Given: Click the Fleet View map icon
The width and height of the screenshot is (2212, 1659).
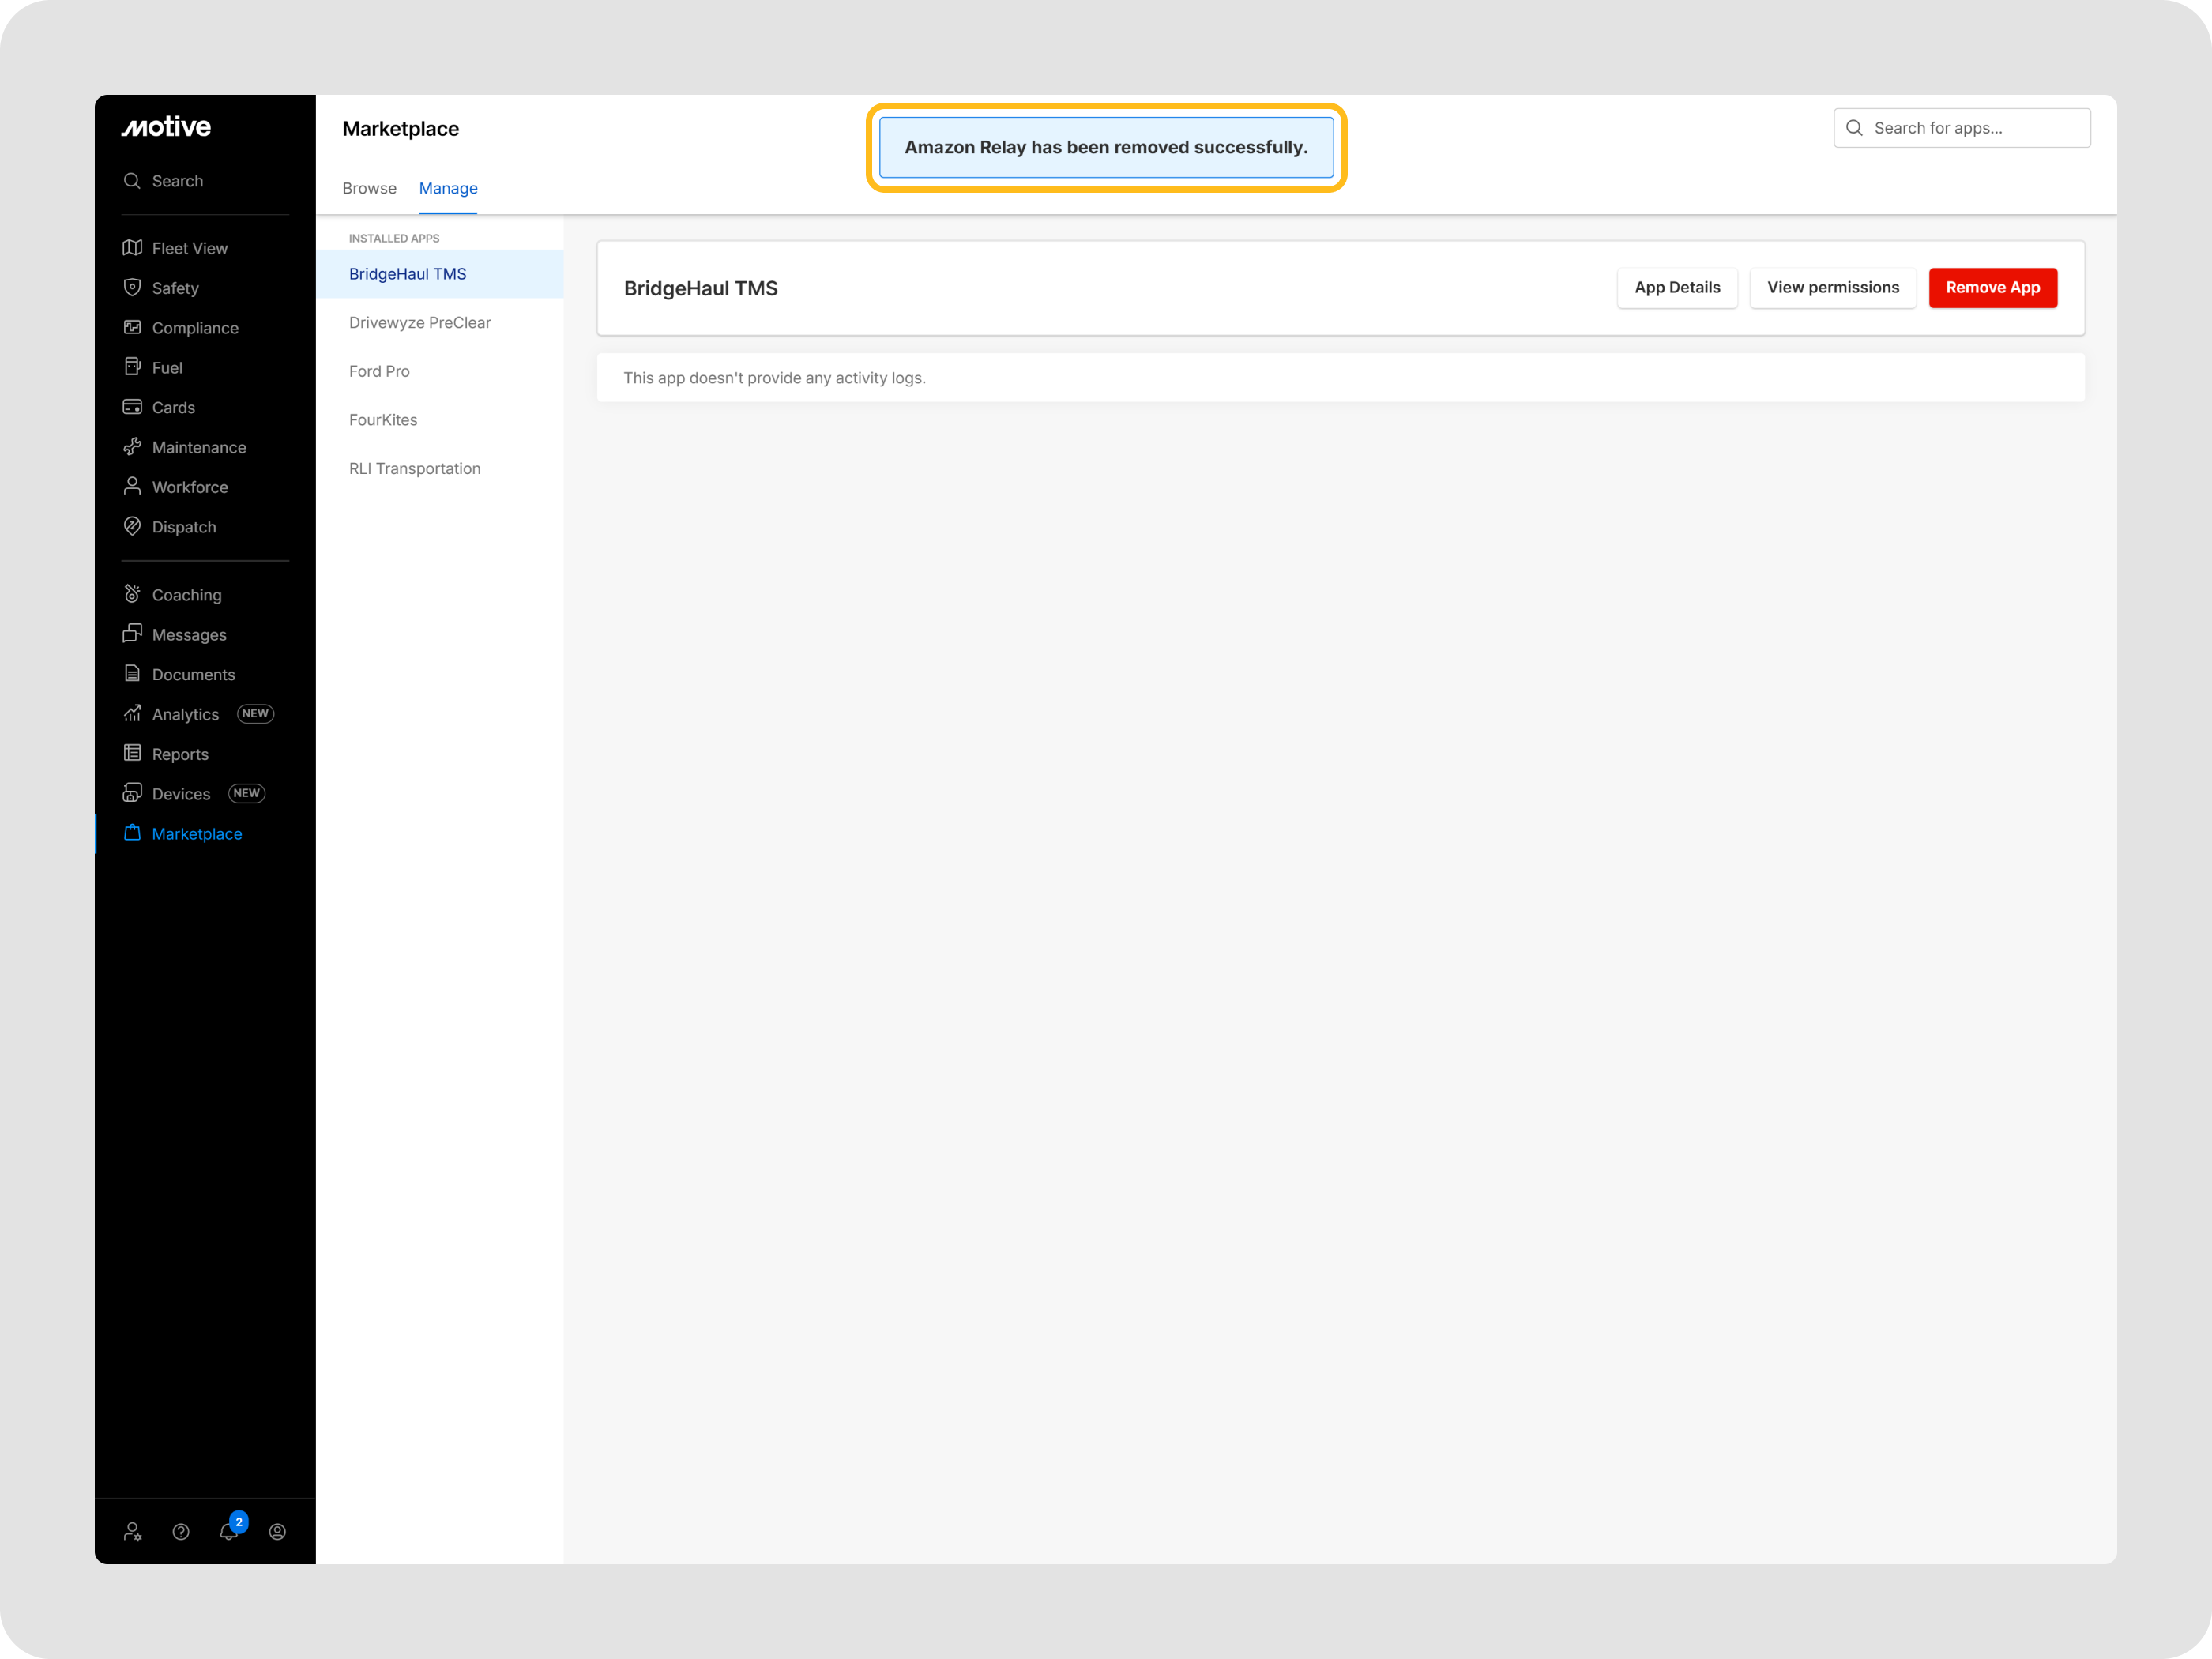Looking at the screenshot, I should point(132,247).
